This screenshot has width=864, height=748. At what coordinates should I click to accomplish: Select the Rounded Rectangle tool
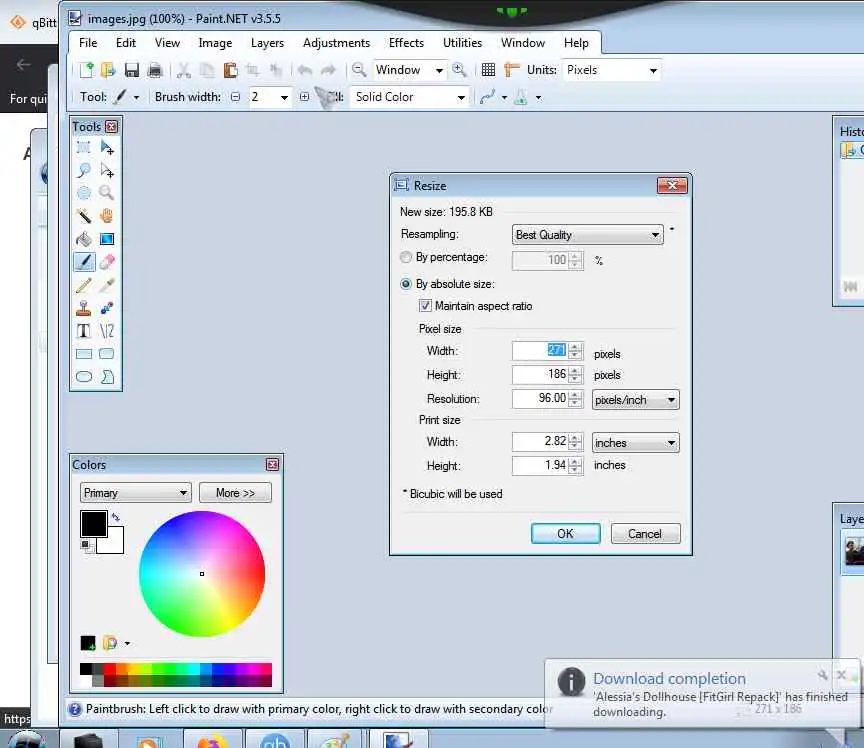(107, 354)
